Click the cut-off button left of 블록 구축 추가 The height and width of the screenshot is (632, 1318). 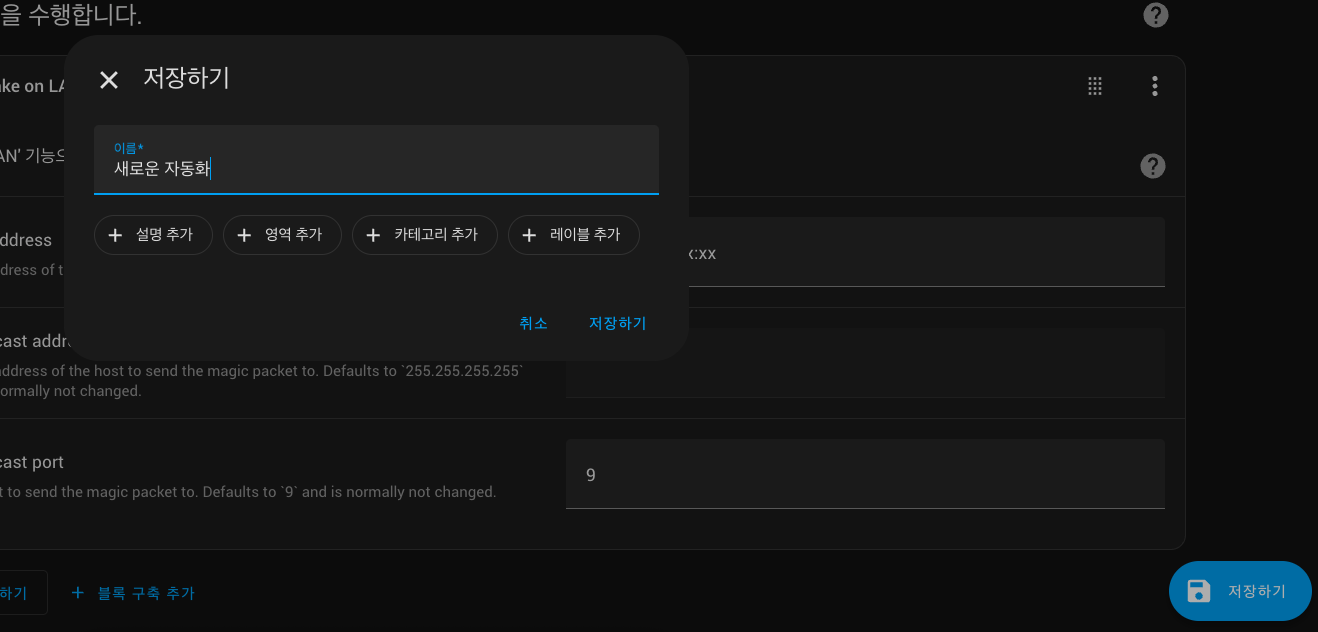[x=20, y=593]
